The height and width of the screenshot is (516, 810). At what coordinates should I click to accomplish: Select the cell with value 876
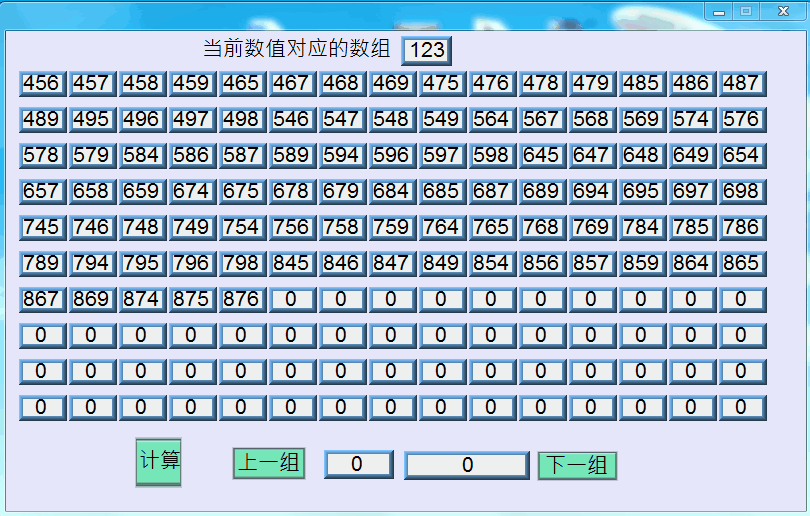click(x=241, y=299)
